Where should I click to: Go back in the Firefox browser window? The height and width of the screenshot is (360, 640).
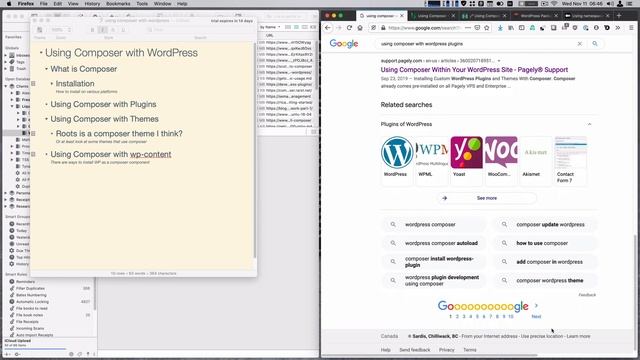pyautogui.click(x=328, y=28)
